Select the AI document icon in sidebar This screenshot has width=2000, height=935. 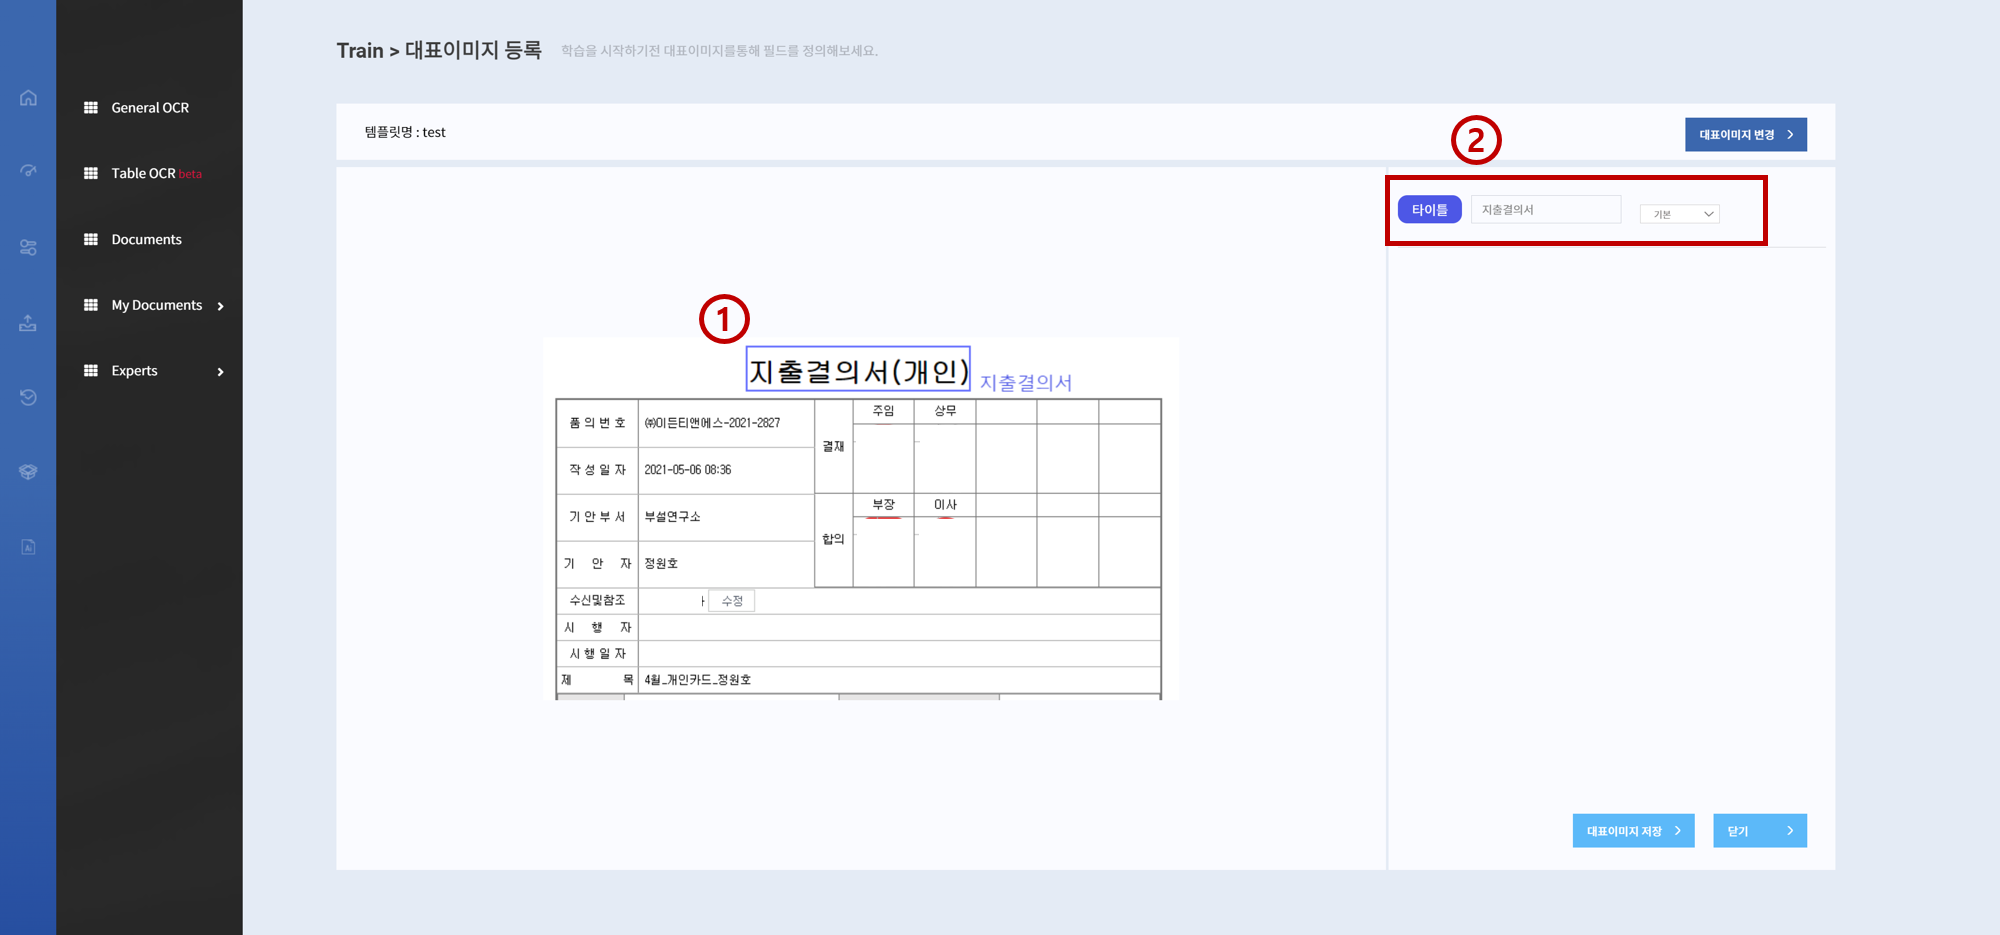(x=28, y=547)
